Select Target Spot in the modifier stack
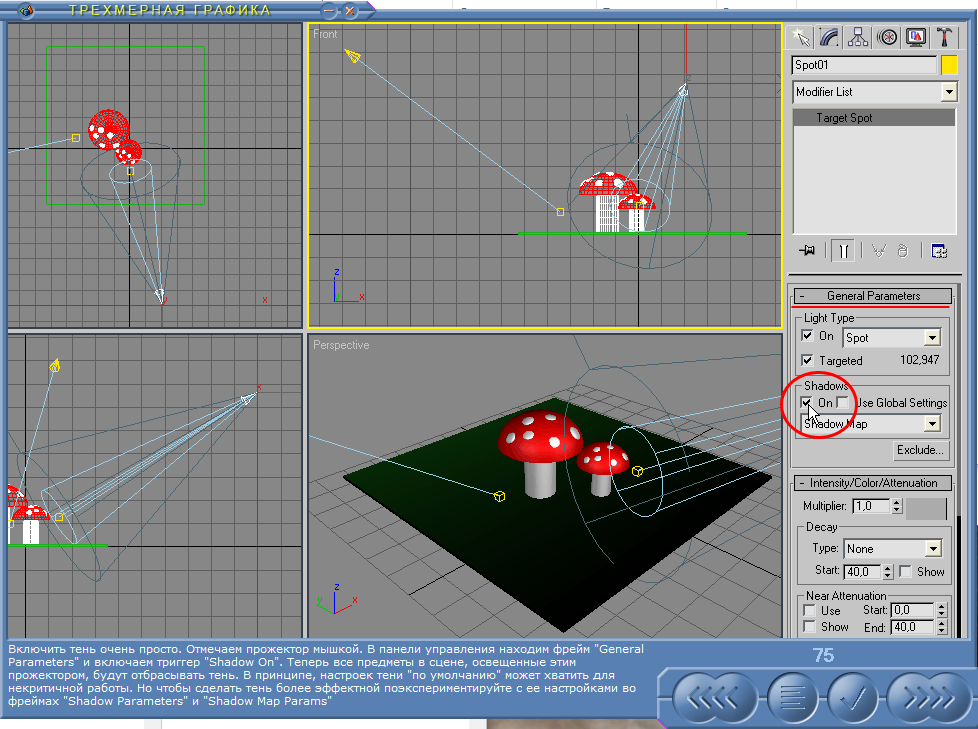The width and height of the screenshot is (978, 729). tap(874, 118)
